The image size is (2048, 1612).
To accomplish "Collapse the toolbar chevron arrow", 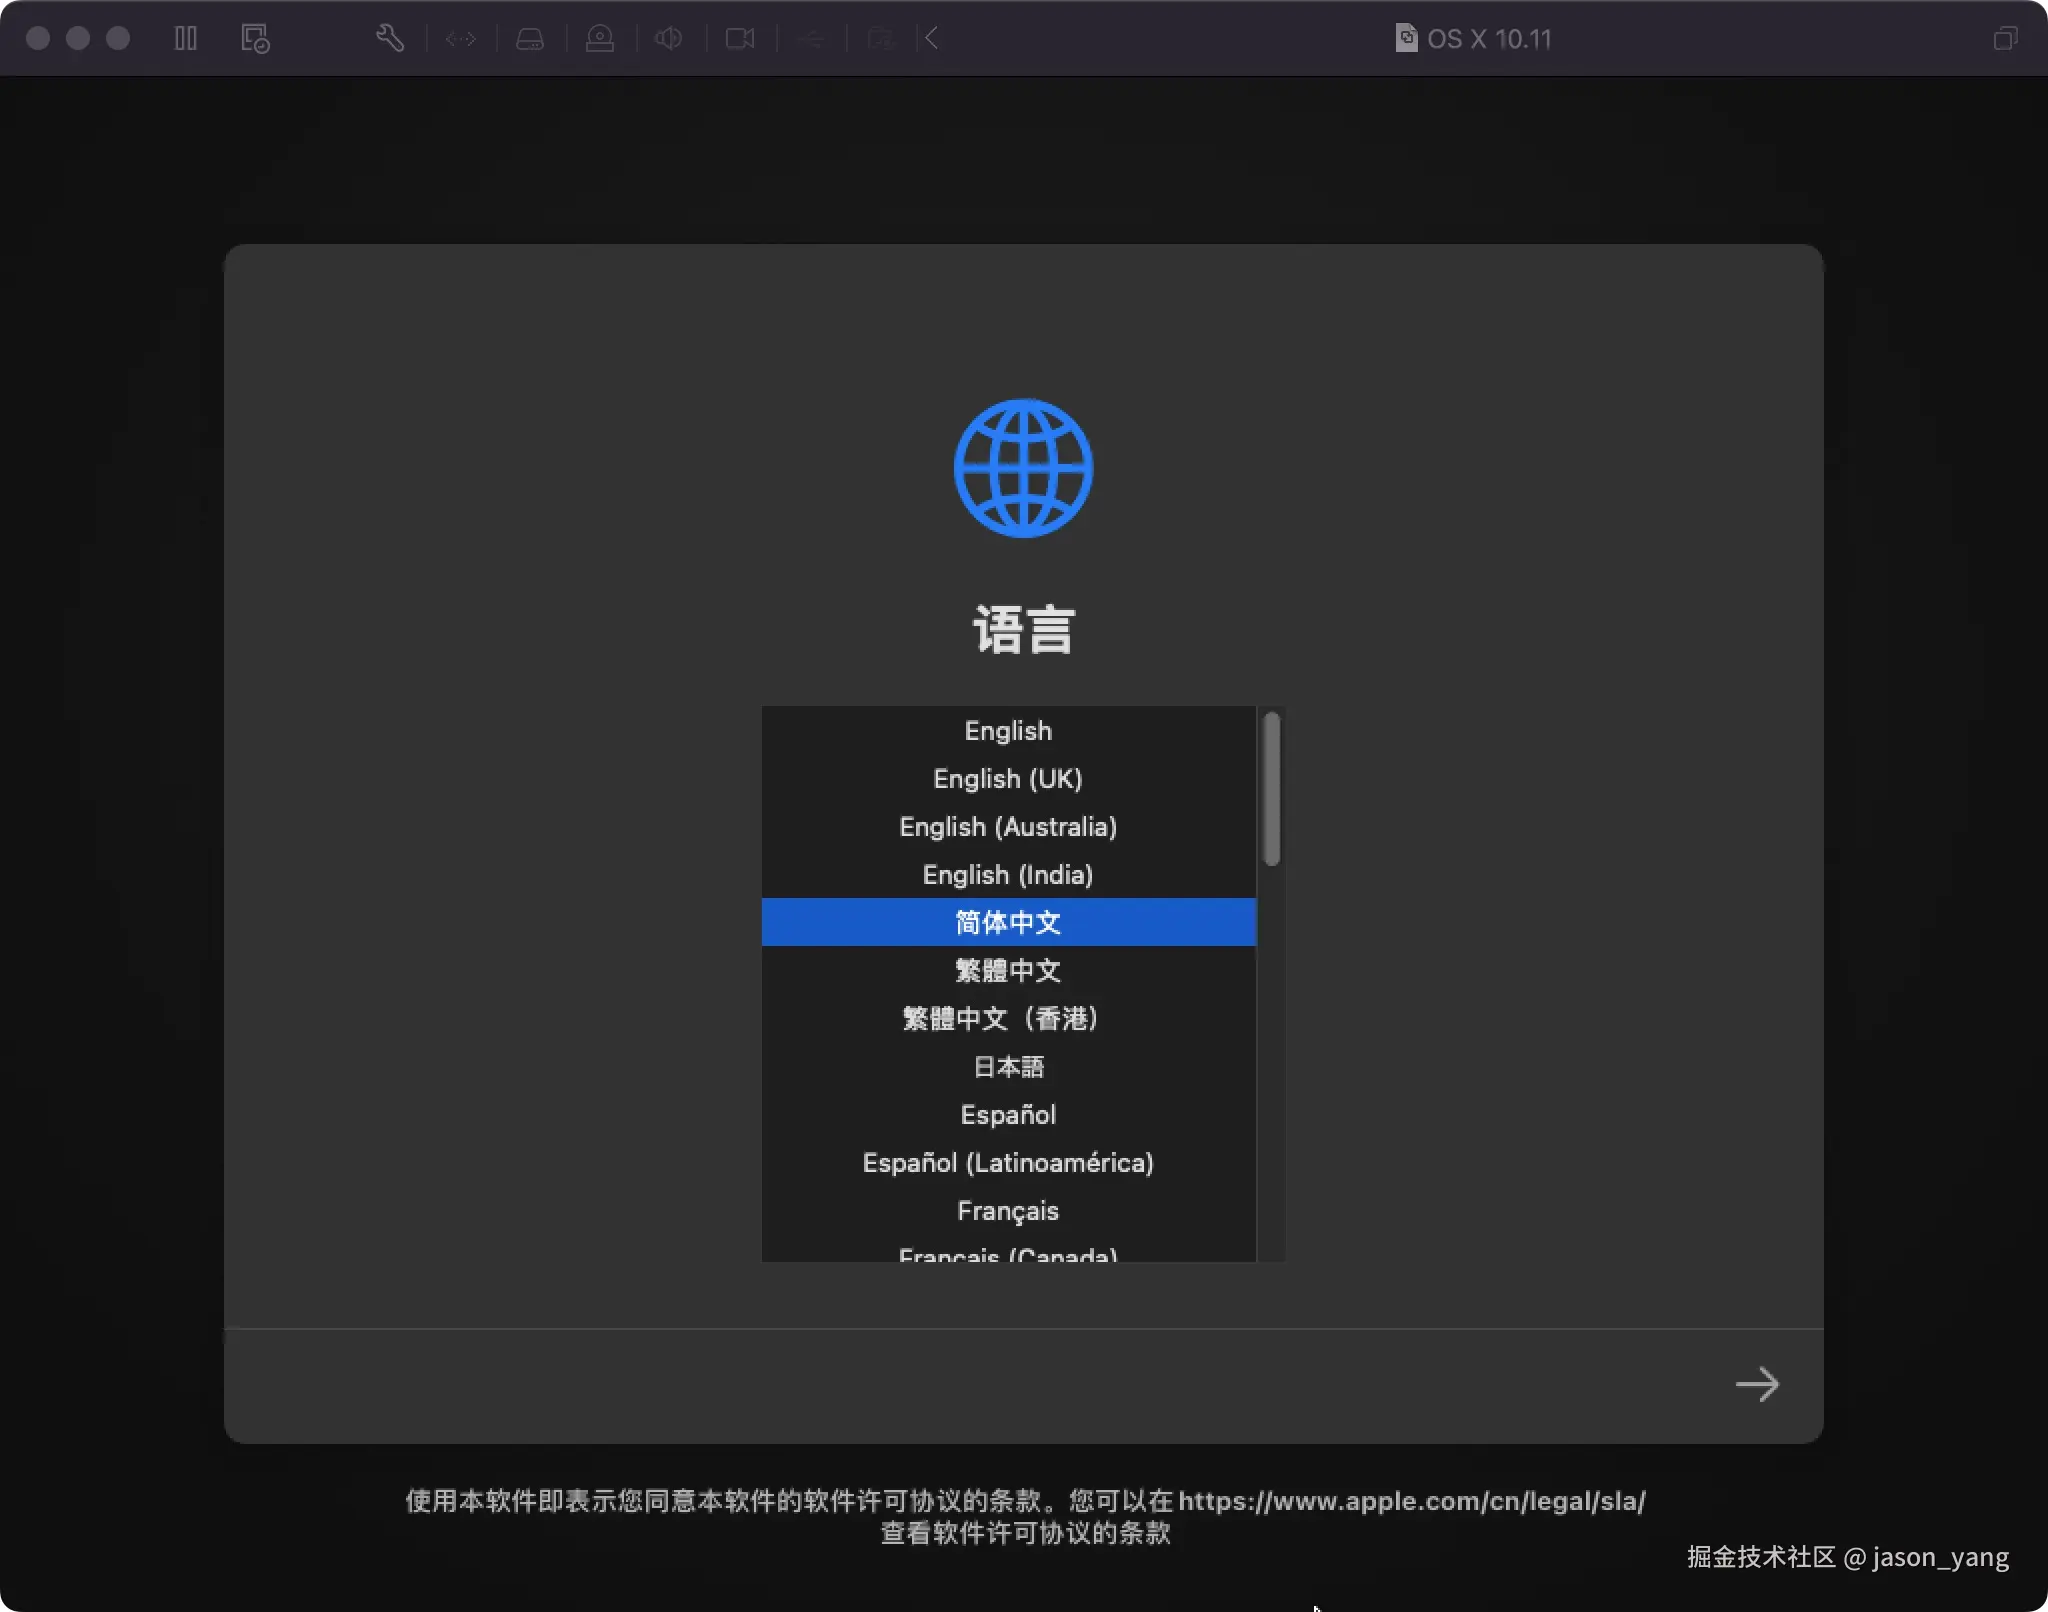I will [x=931, y=39].
